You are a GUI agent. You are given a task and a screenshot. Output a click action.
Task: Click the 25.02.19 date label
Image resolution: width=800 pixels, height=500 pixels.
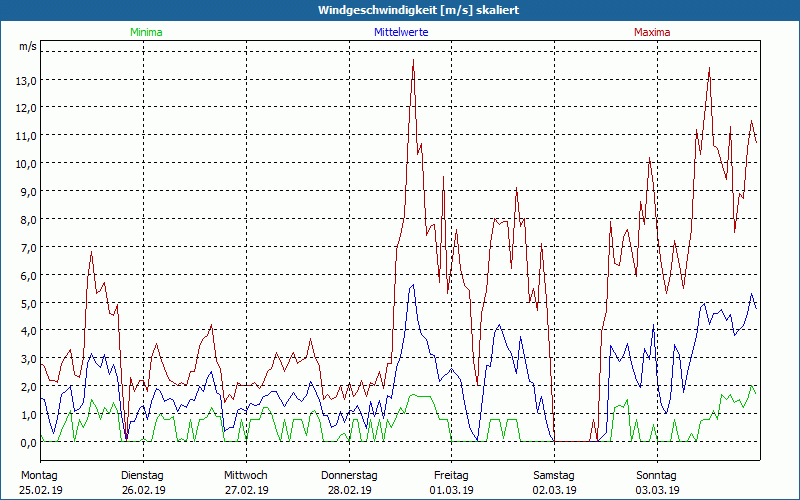(x=41, y=490)
